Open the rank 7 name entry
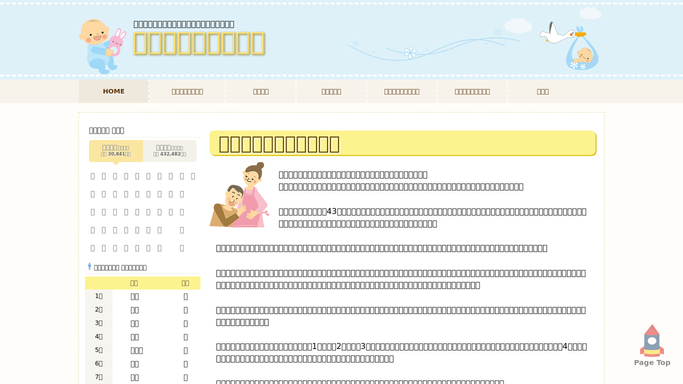683x384 pixels. click(135, 377)
